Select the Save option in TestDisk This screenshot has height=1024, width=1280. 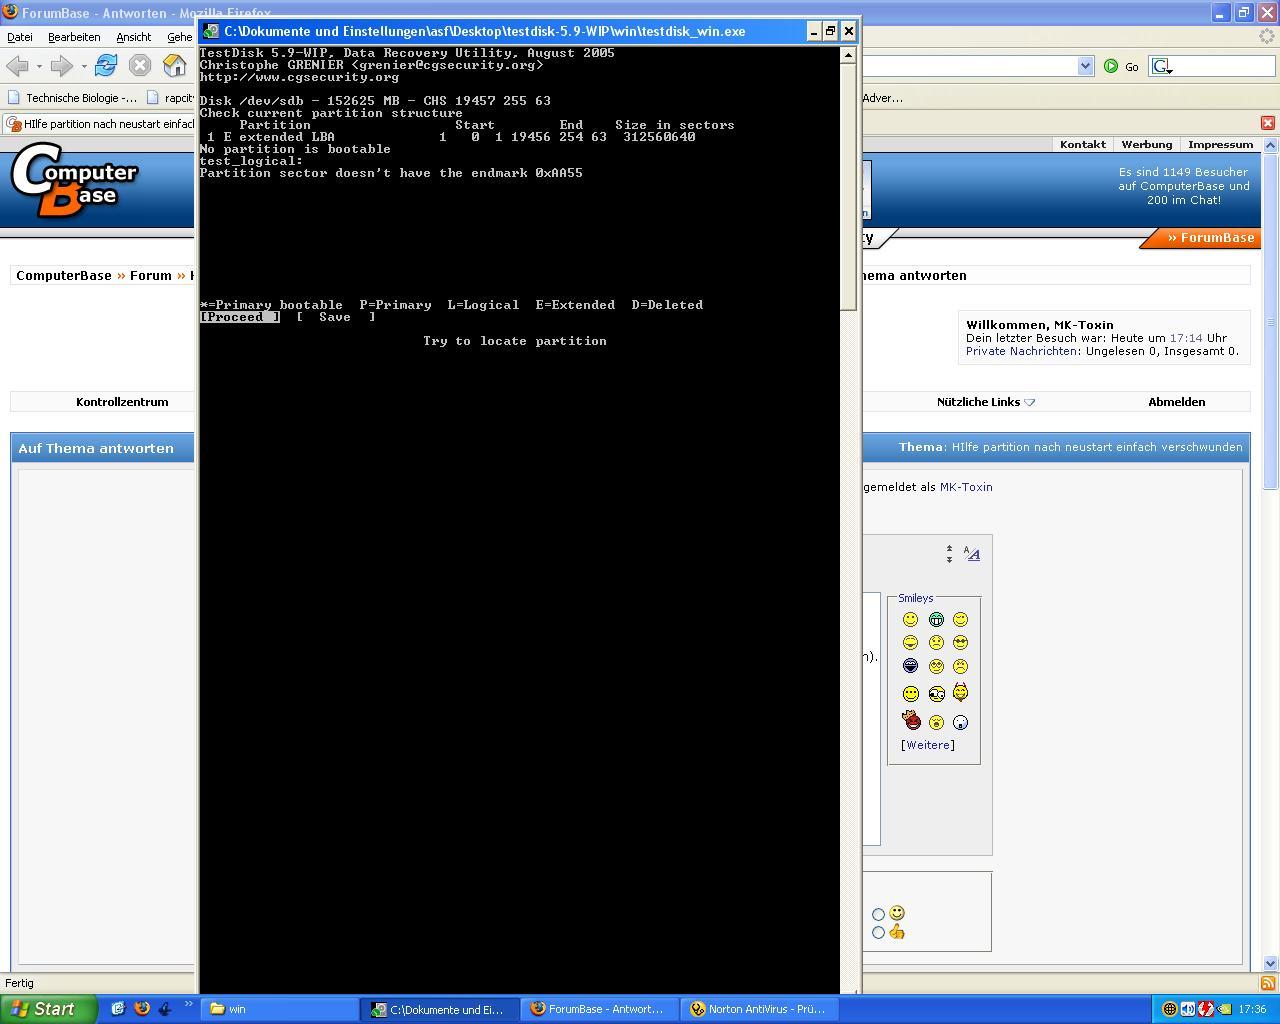[336, 317]
